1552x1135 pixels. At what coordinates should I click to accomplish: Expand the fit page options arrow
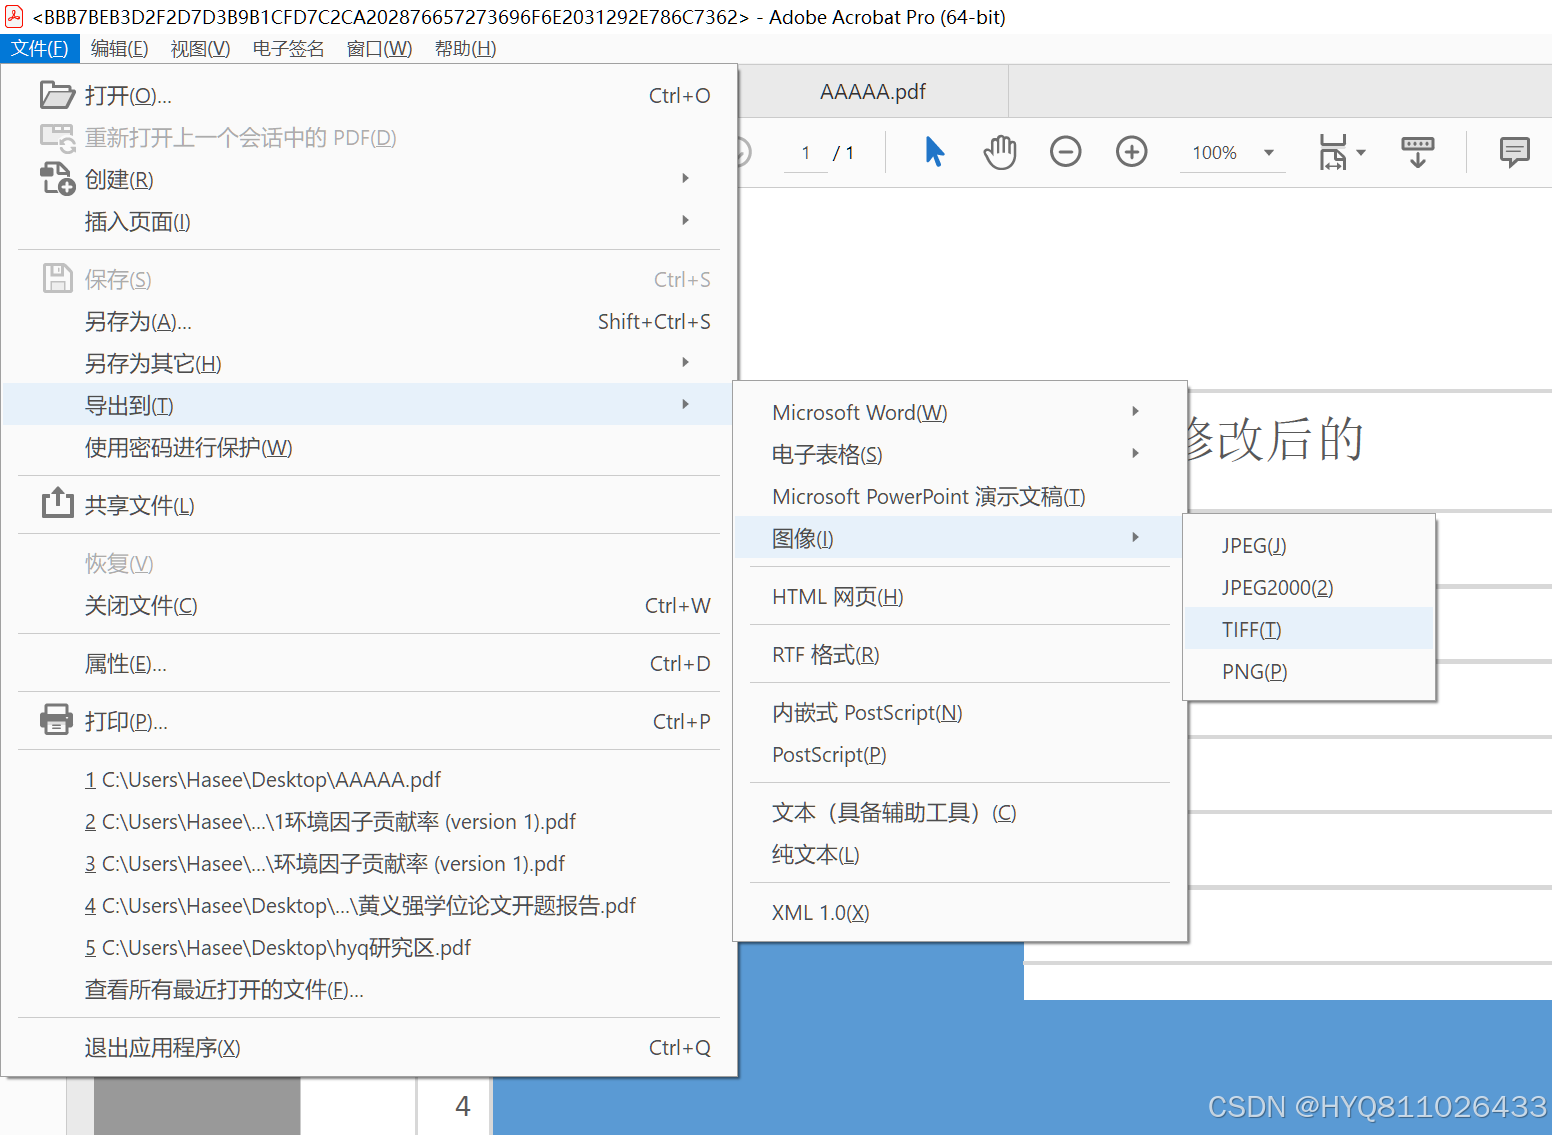click(1360, 153)
